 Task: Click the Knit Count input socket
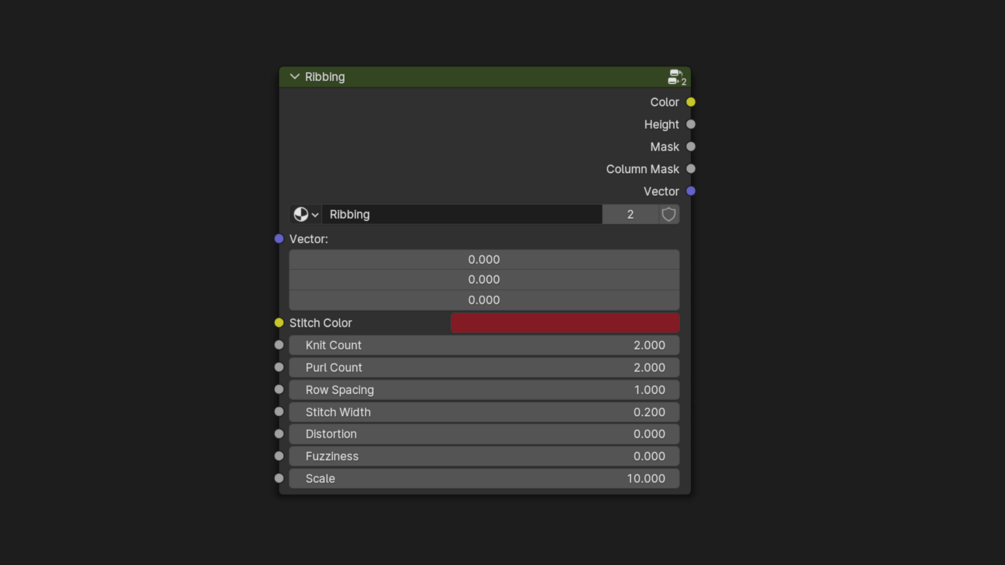(279, 345)
